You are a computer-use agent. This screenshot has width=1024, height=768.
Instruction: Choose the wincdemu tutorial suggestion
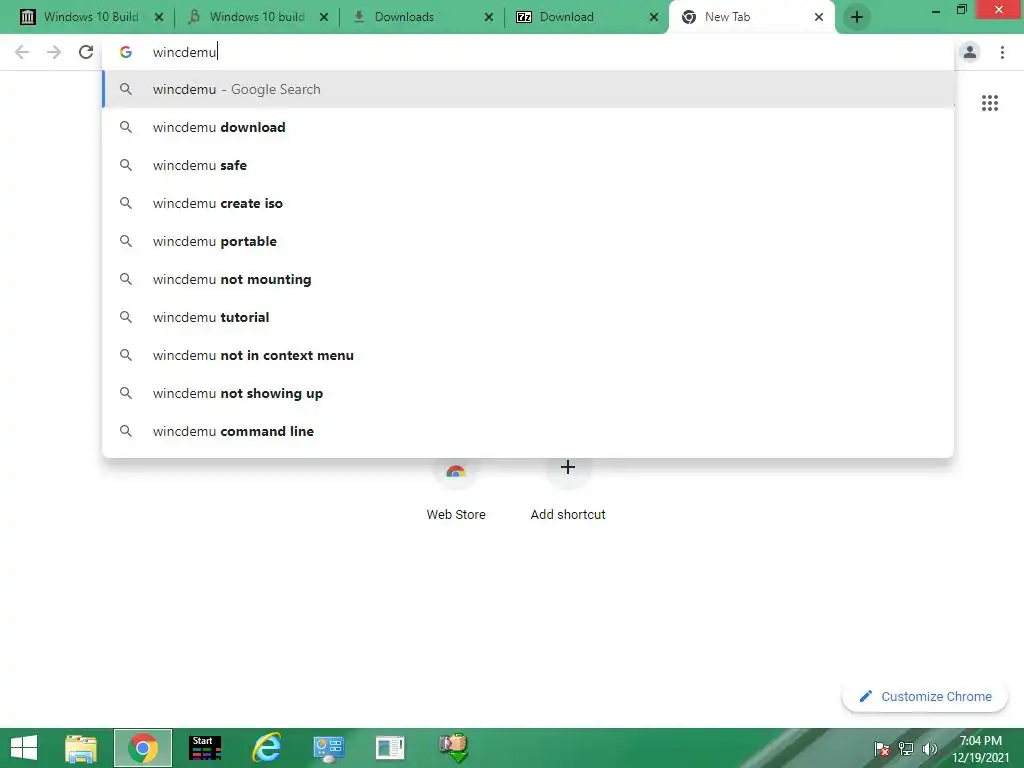528,317
